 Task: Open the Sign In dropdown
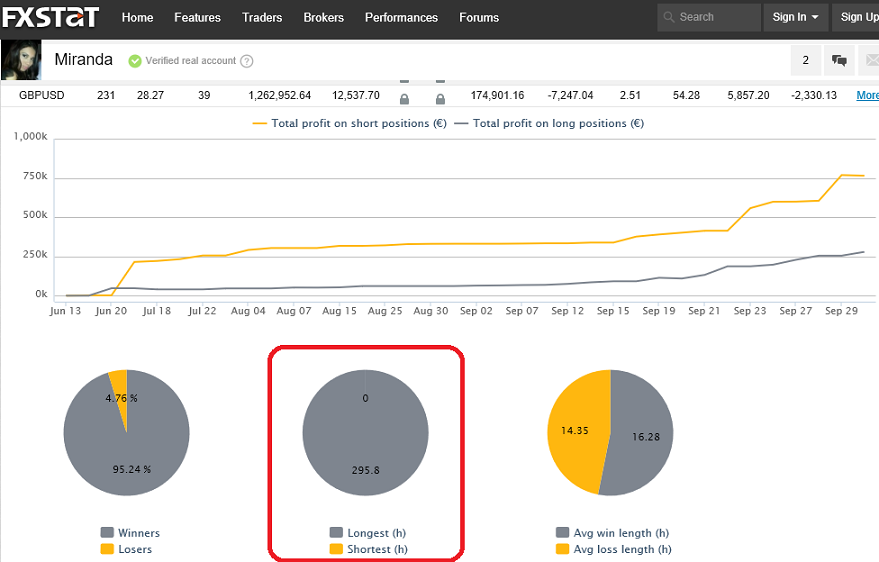pyautogui.click(x=795, y=17)
